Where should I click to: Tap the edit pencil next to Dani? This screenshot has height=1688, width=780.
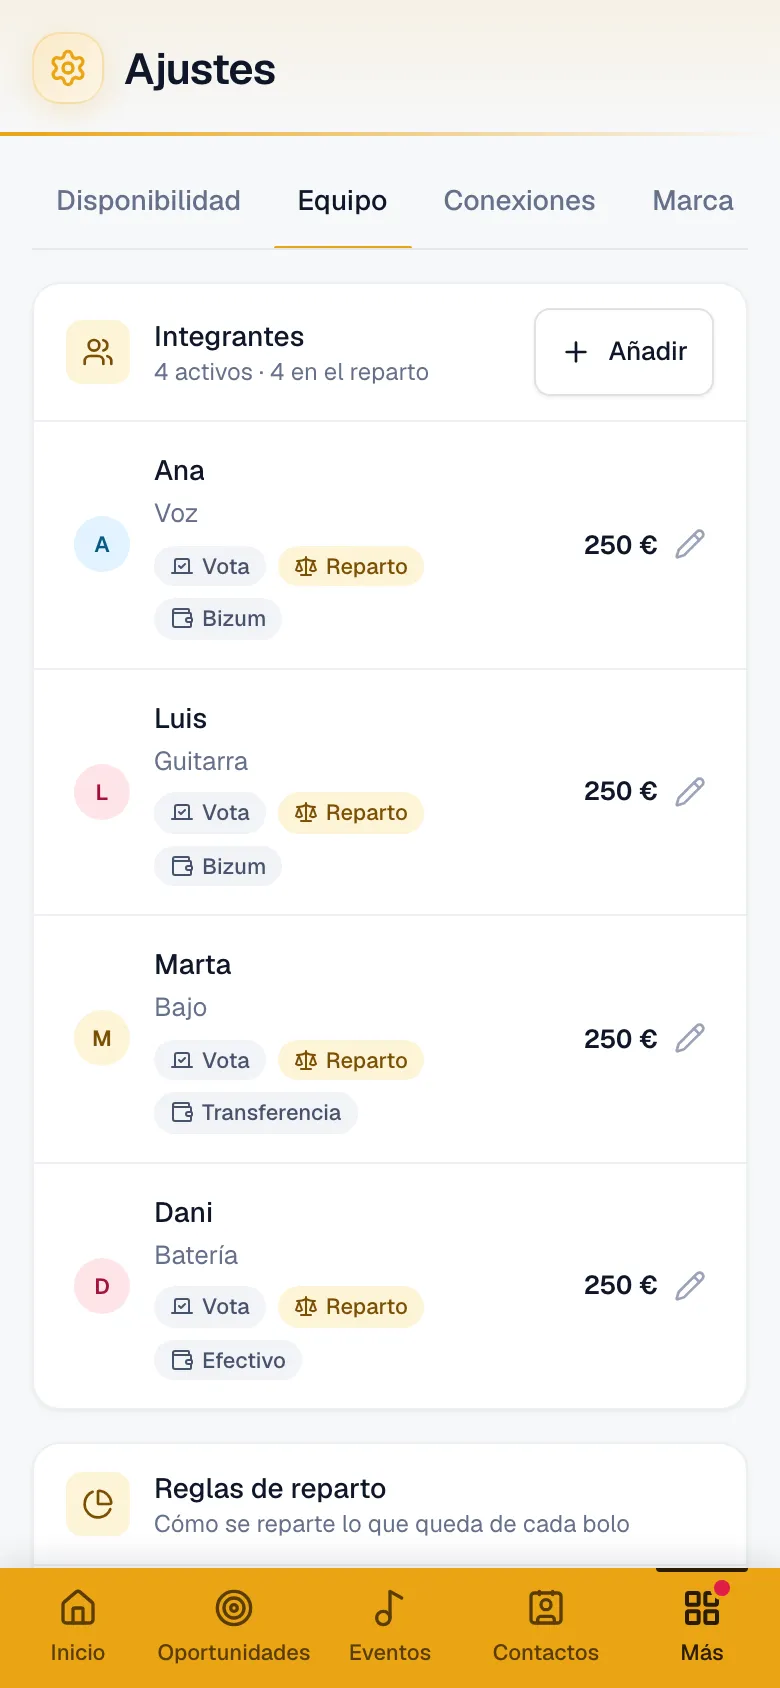click(690, 1285)
